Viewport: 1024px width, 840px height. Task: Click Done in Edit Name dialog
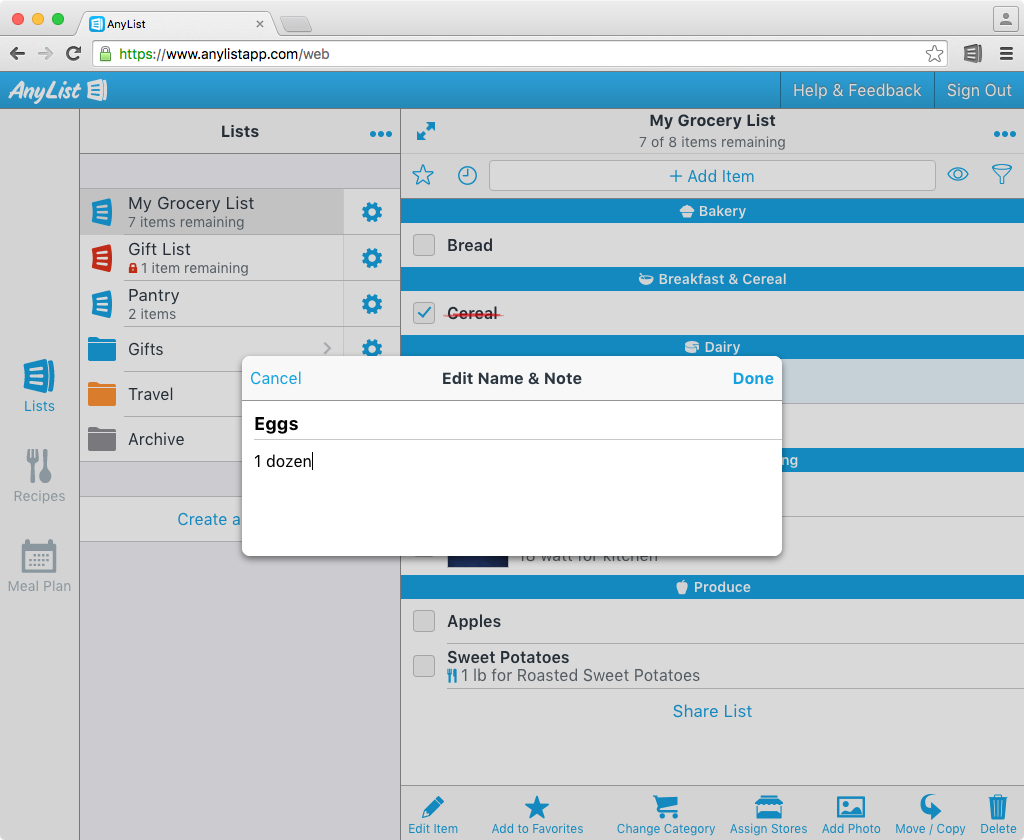tap(753, 378)
